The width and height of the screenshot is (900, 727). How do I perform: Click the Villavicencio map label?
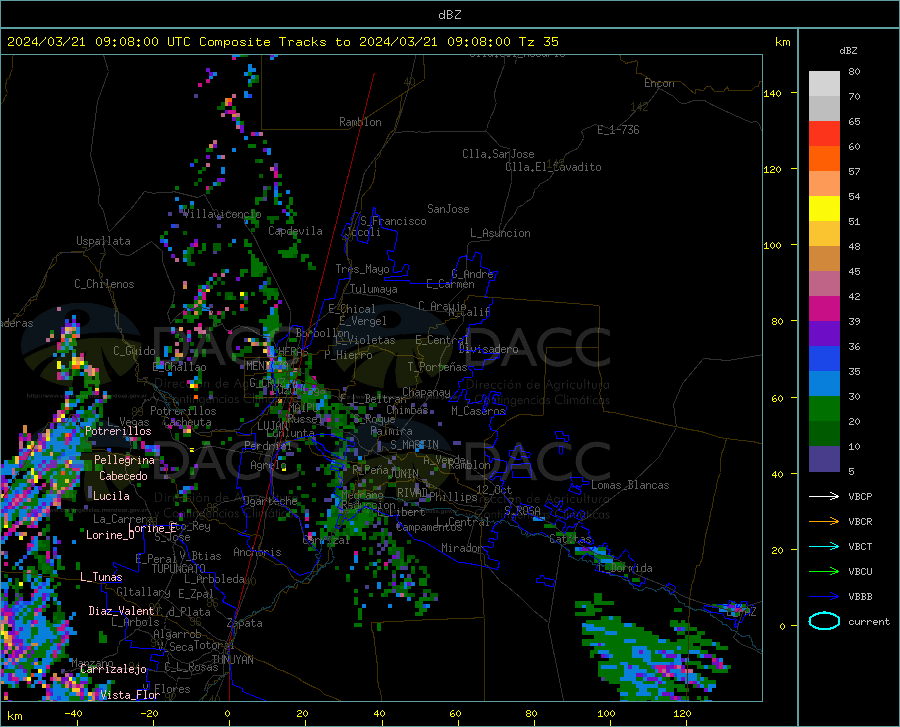[x=222, y=214]
